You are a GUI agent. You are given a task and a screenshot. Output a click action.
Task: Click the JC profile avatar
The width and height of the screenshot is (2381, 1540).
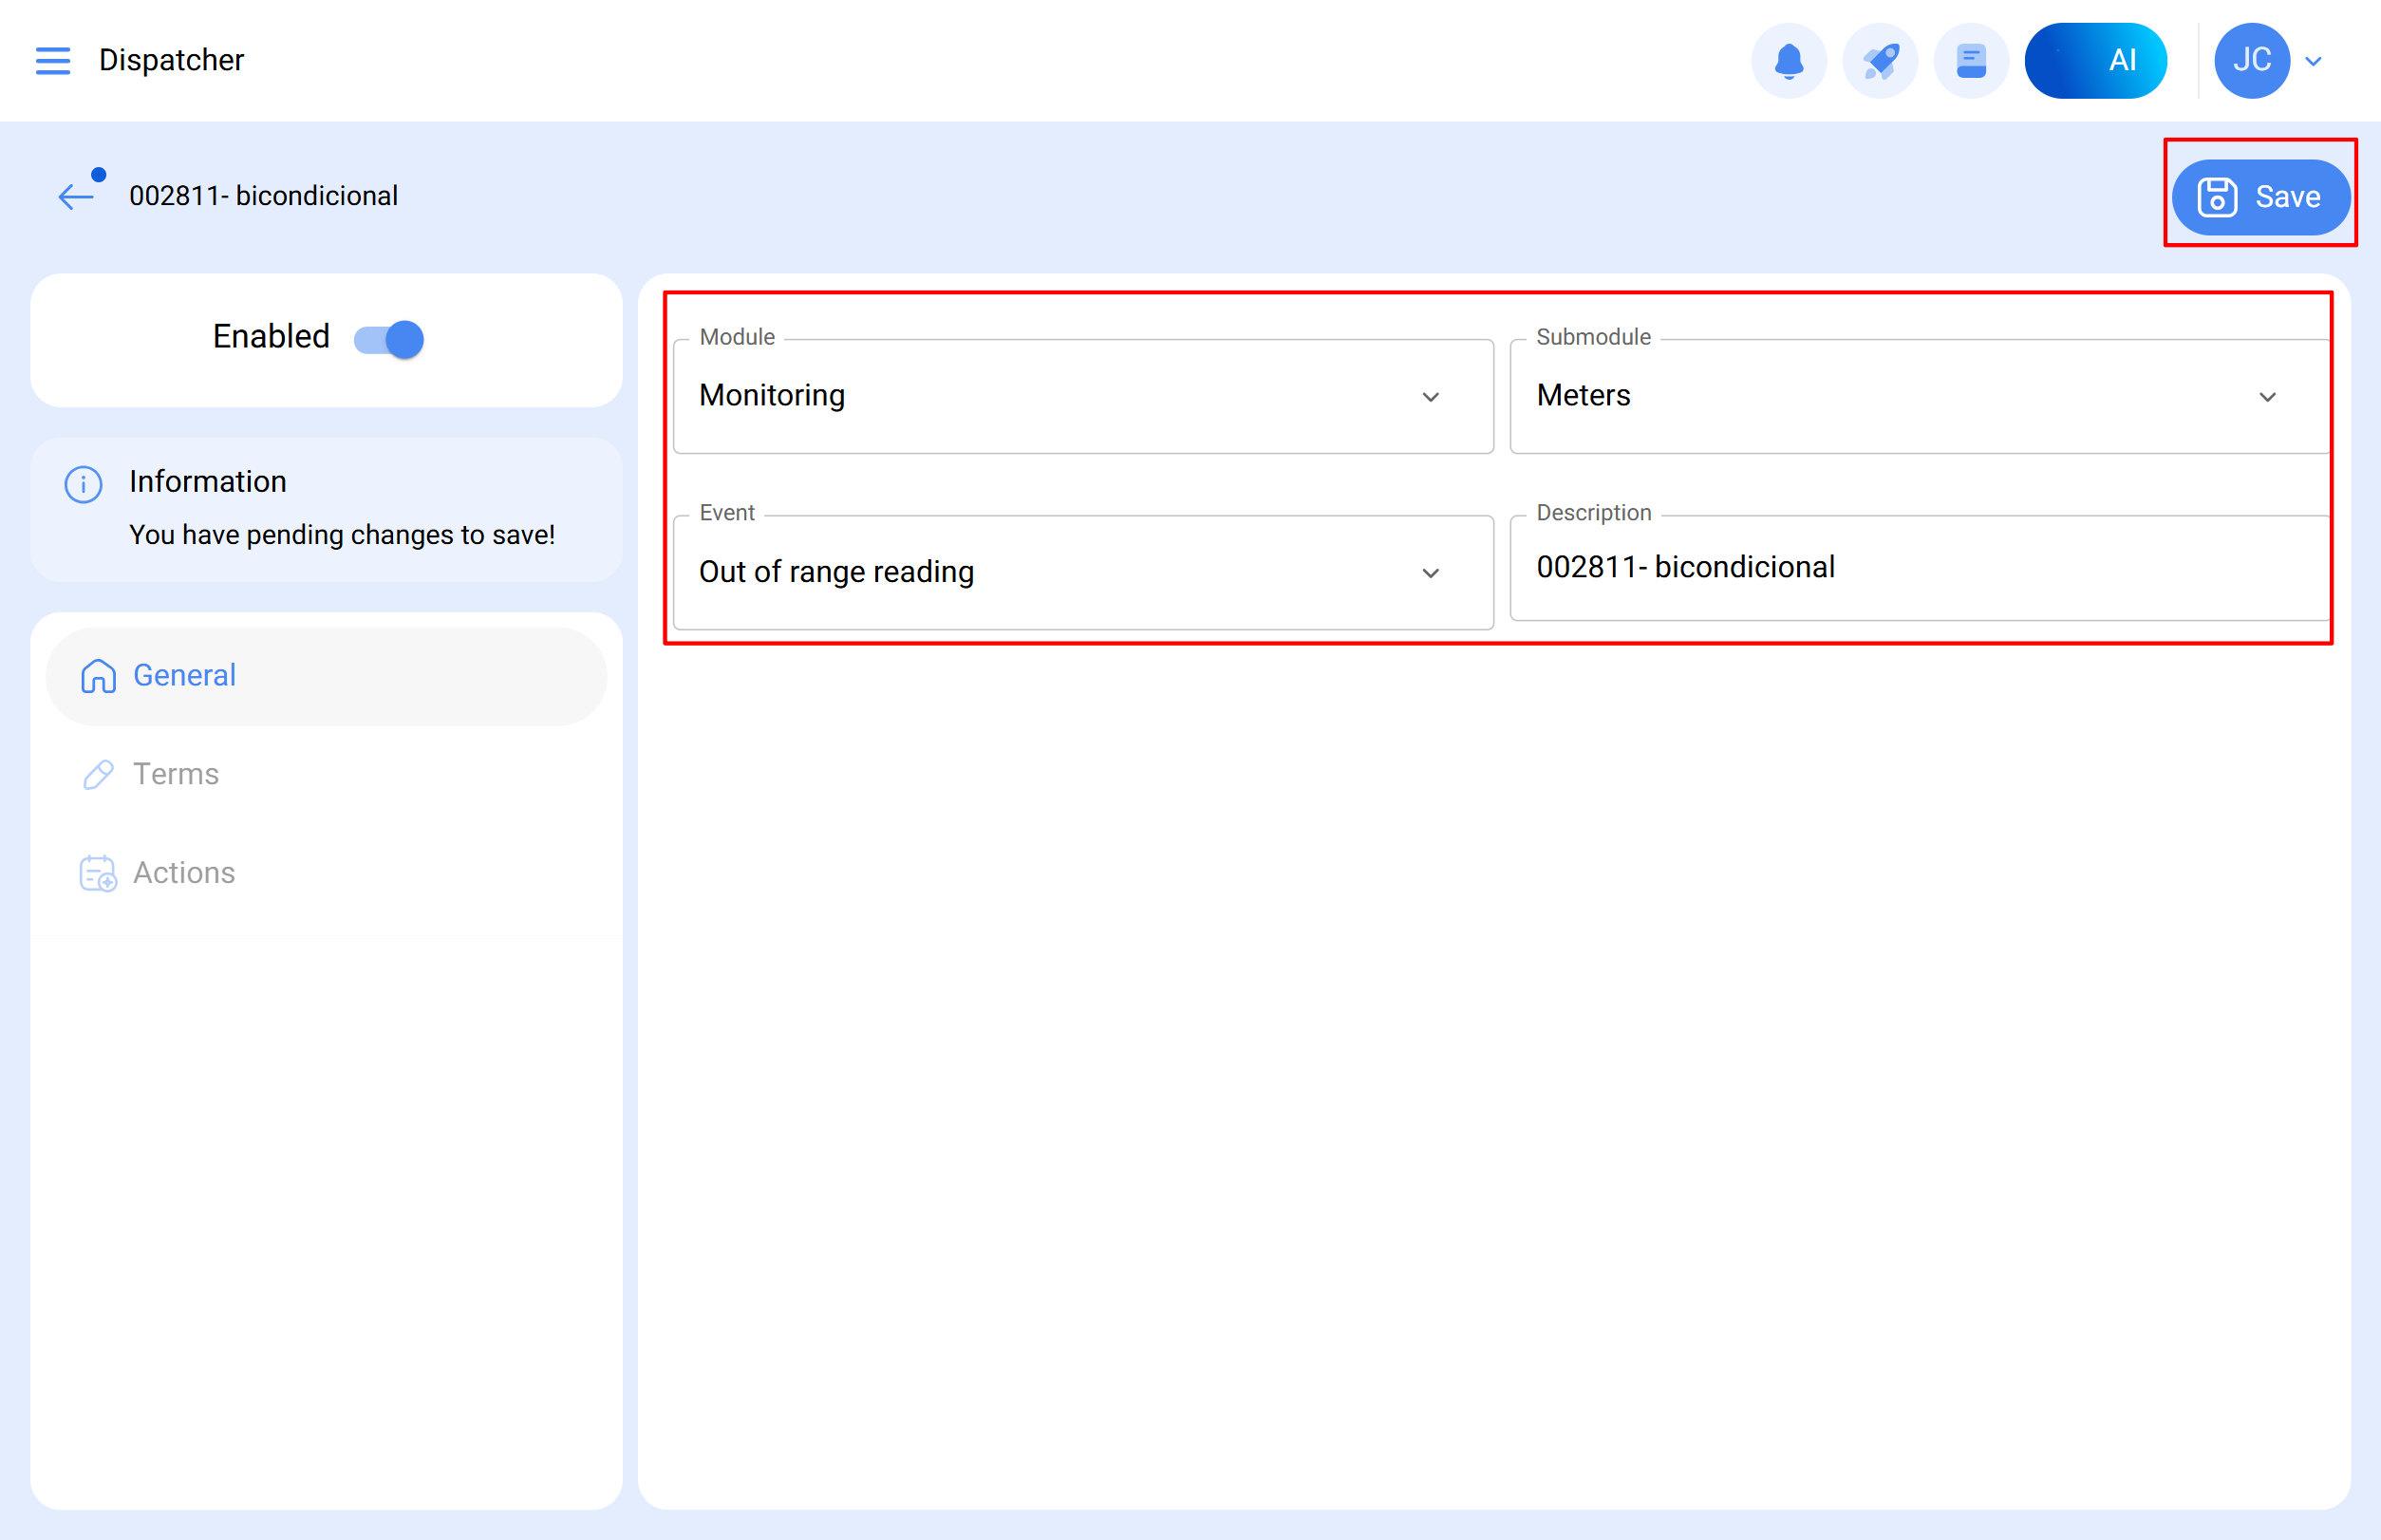tap(2251, 60)
